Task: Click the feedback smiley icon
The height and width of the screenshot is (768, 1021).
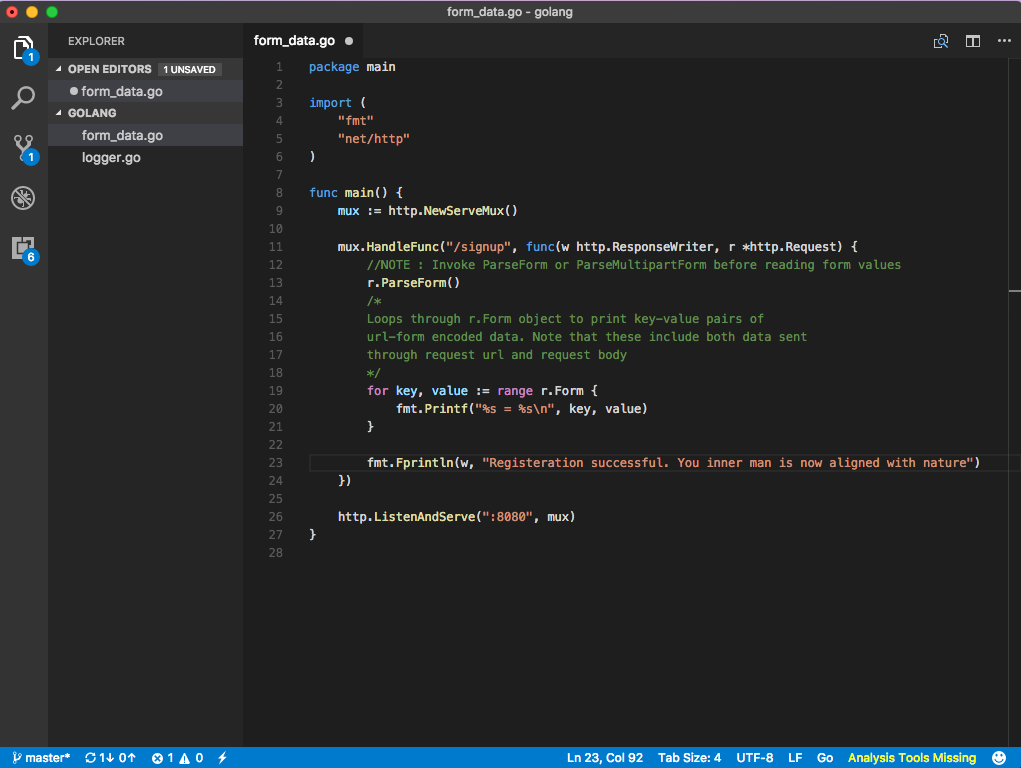Action: 998,758
